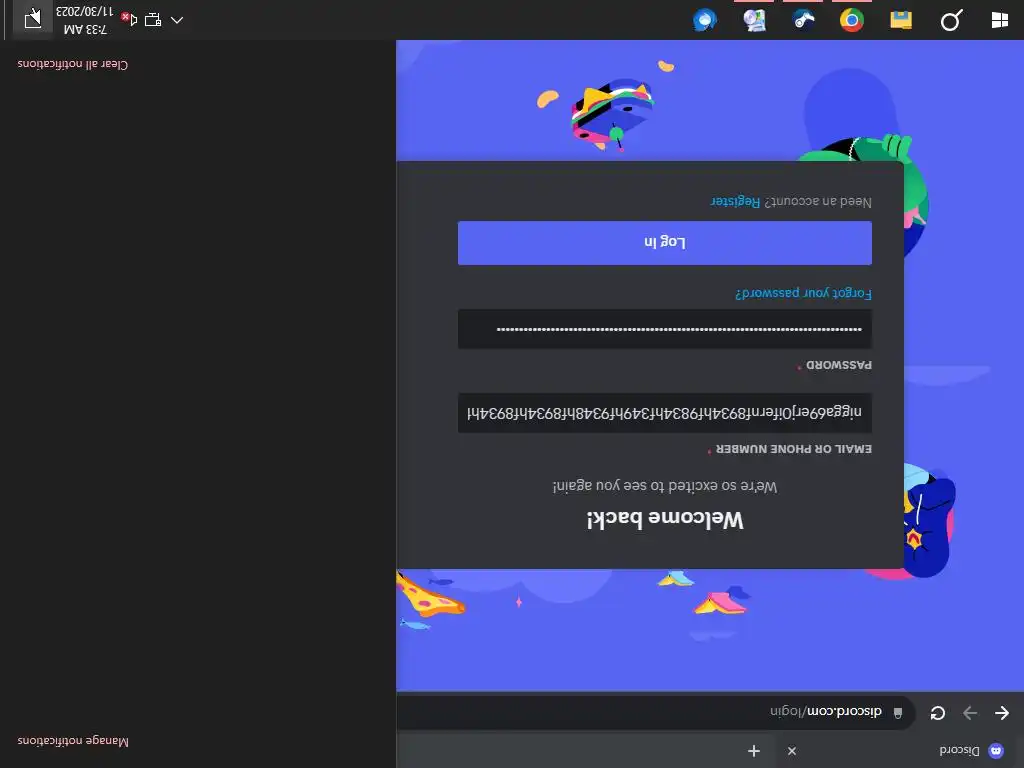The width and height of the screenshot is (1024, 768).
Task: Focus the Password input field
Action: pyautogui.click(x=664, y=329)
